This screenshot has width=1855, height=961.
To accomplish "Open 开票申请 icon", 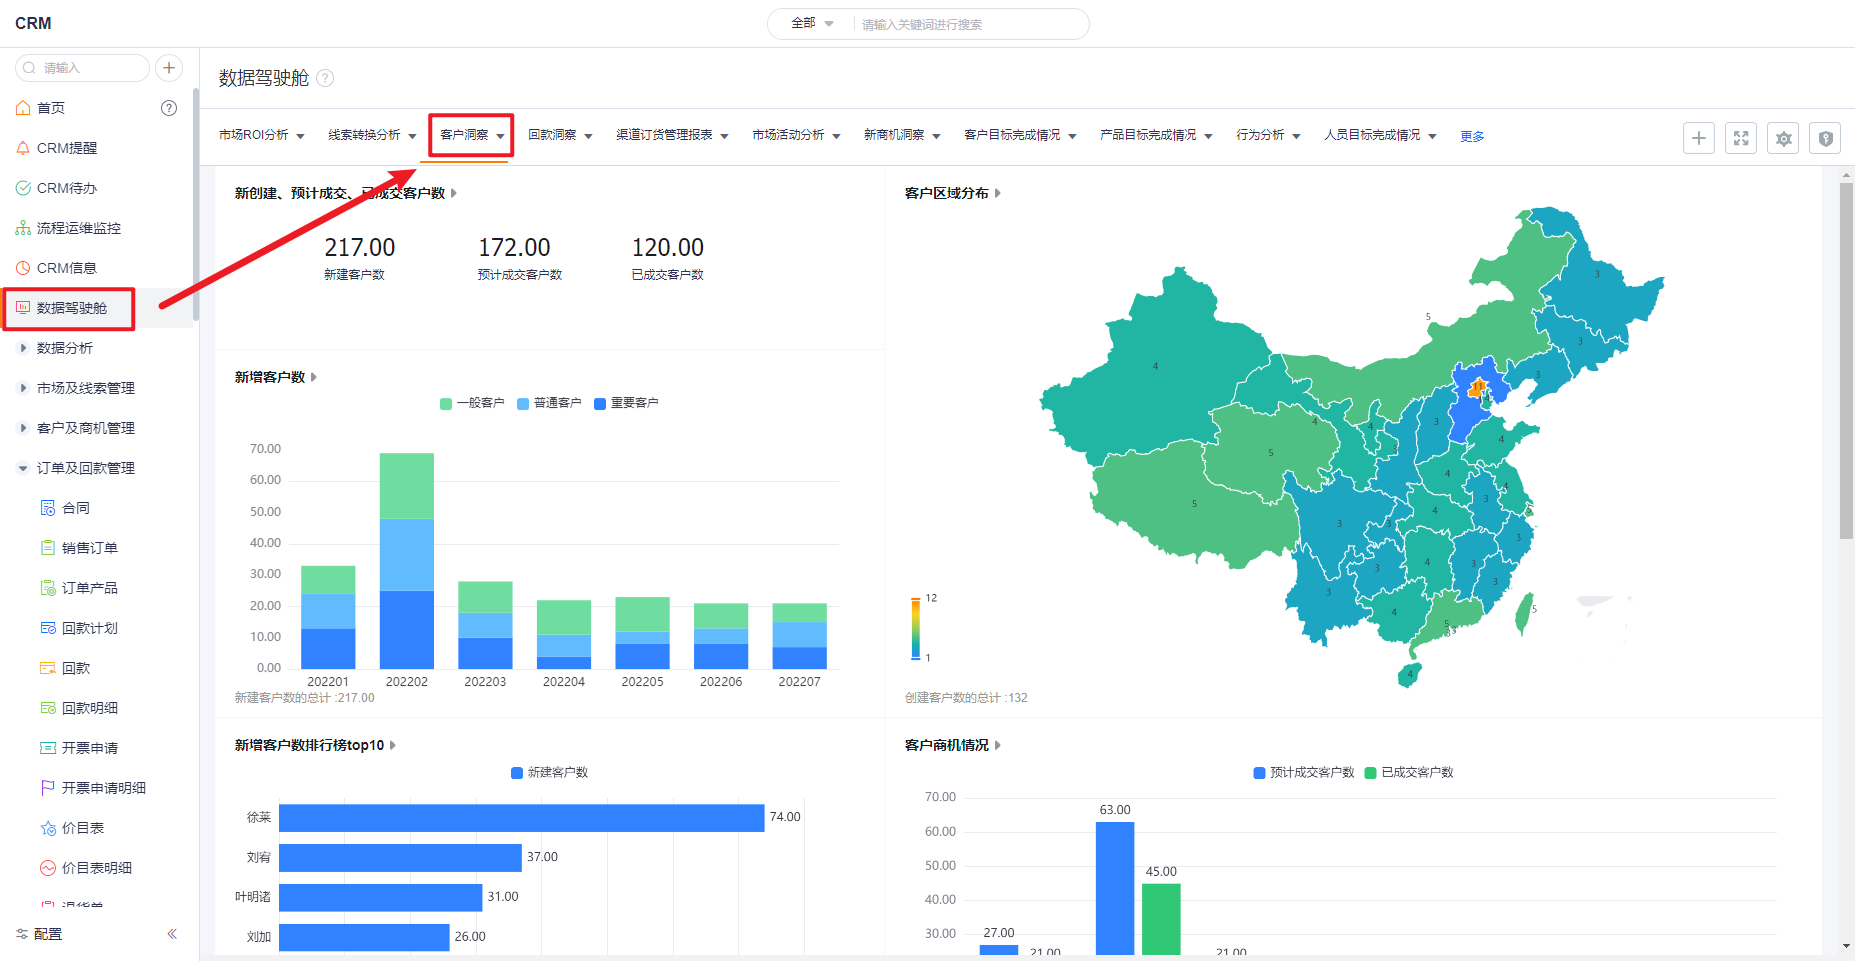I will coord(48,748).
